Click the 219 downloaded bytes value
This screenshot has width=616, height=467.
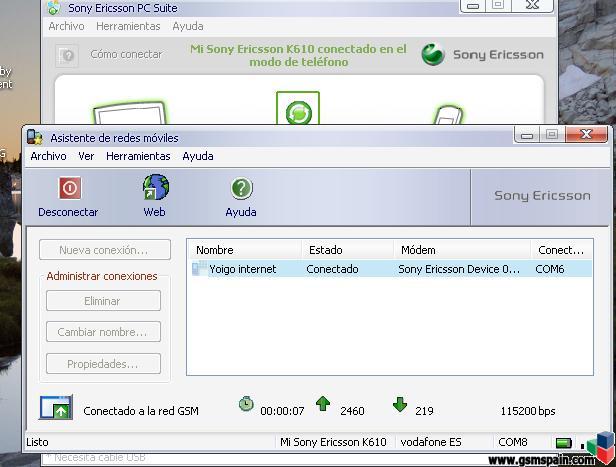(x=424, y=411)
